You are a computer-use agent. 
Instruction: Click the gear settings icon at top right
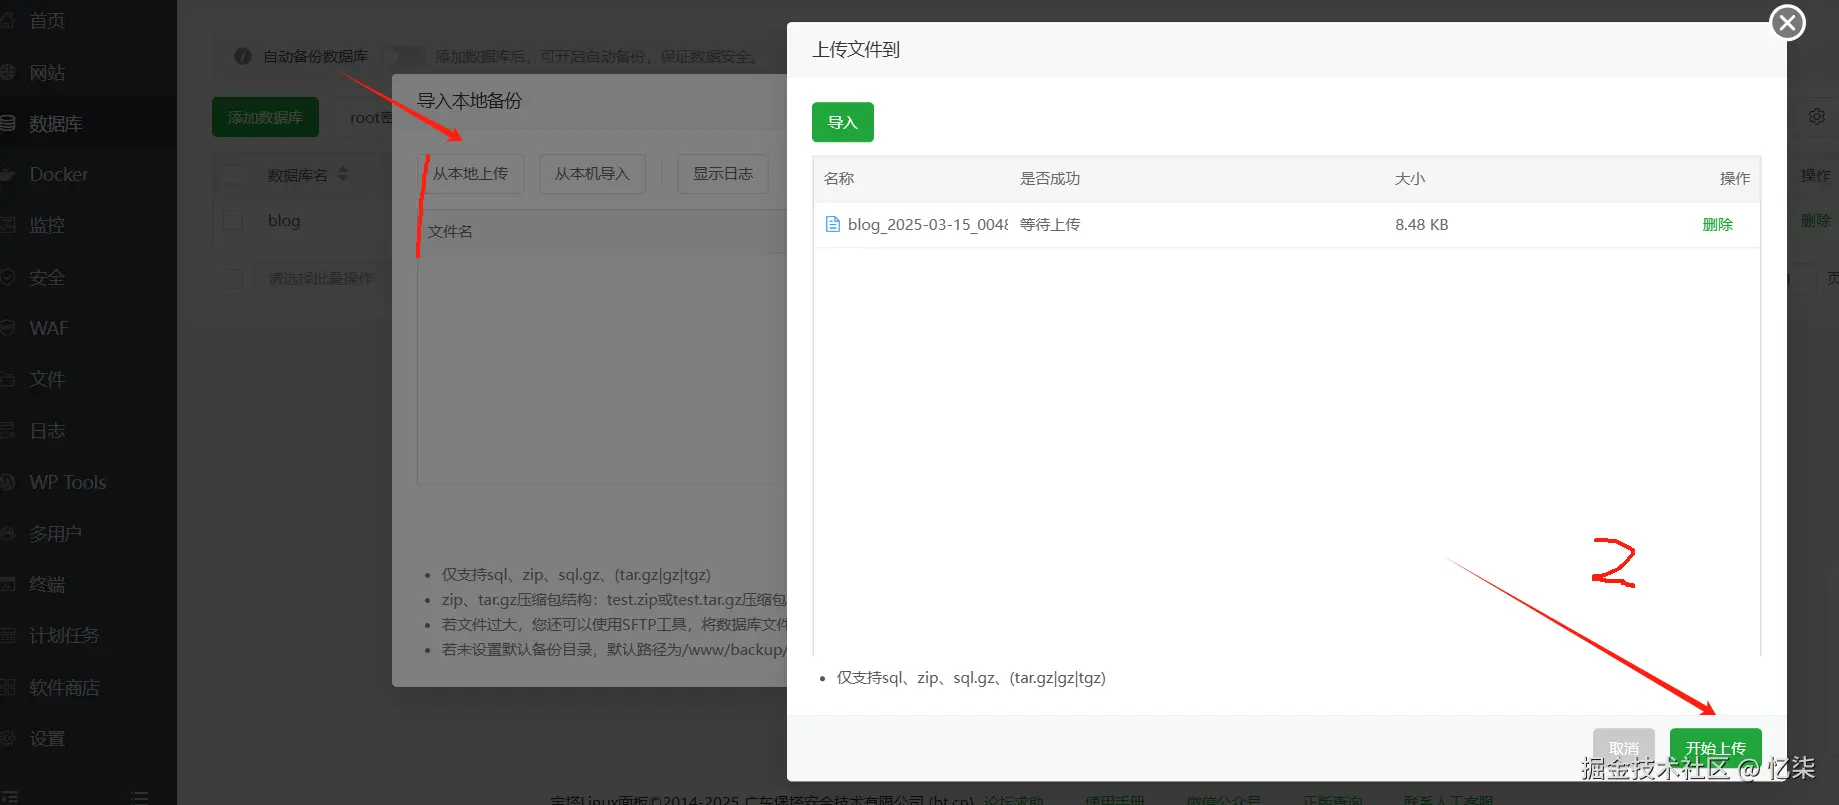point(1817,117)
